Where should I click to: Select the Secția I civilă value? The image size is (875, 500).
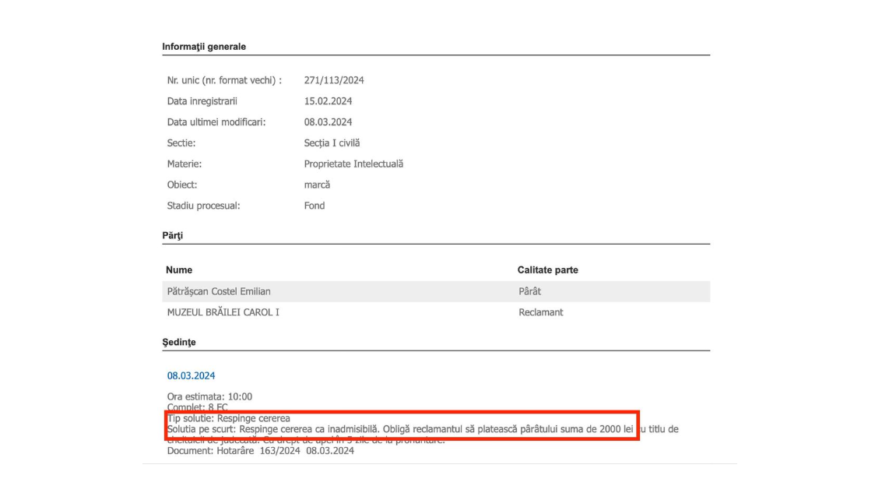tap(332, 143)
